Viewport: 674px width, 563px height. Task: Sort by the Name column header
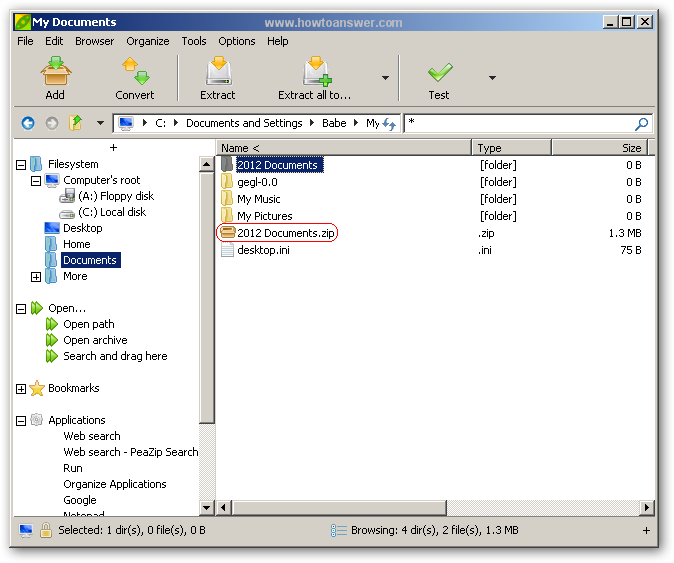coord(343,148)
